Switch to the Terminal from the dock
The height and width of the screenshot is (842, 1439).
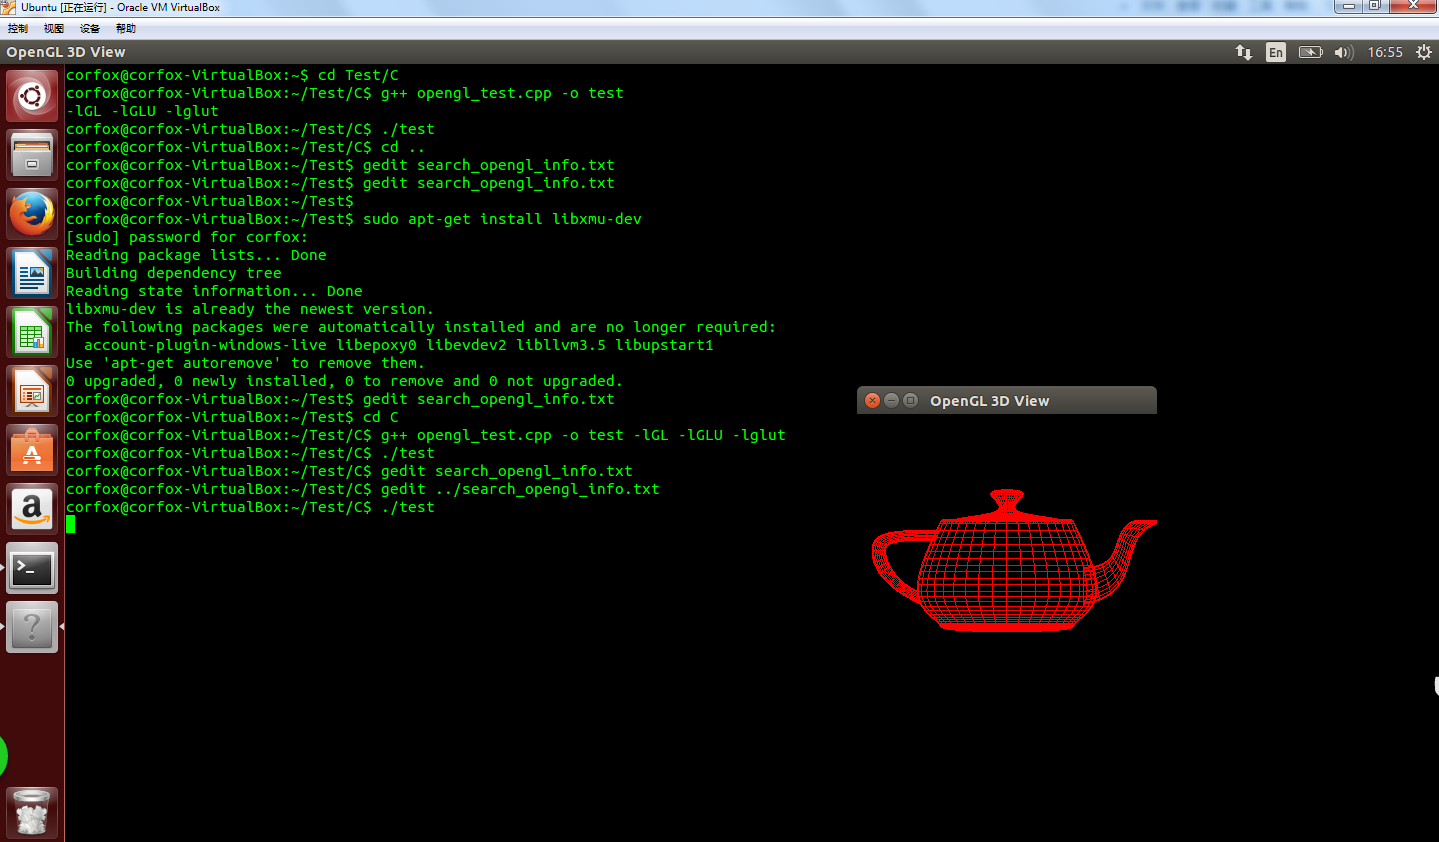32,568
